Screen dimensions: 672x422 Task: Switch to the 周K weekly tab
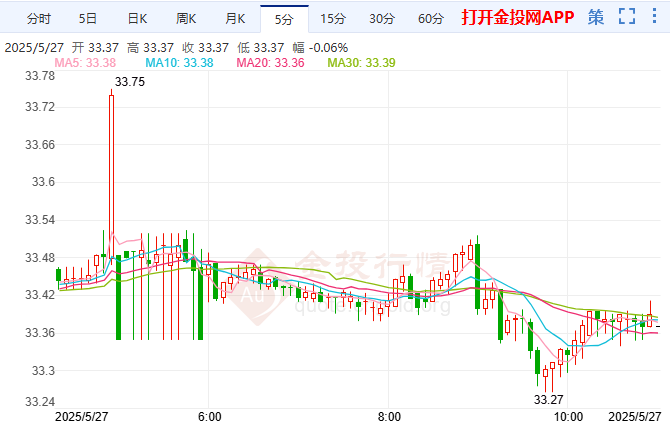pos(186,18)
